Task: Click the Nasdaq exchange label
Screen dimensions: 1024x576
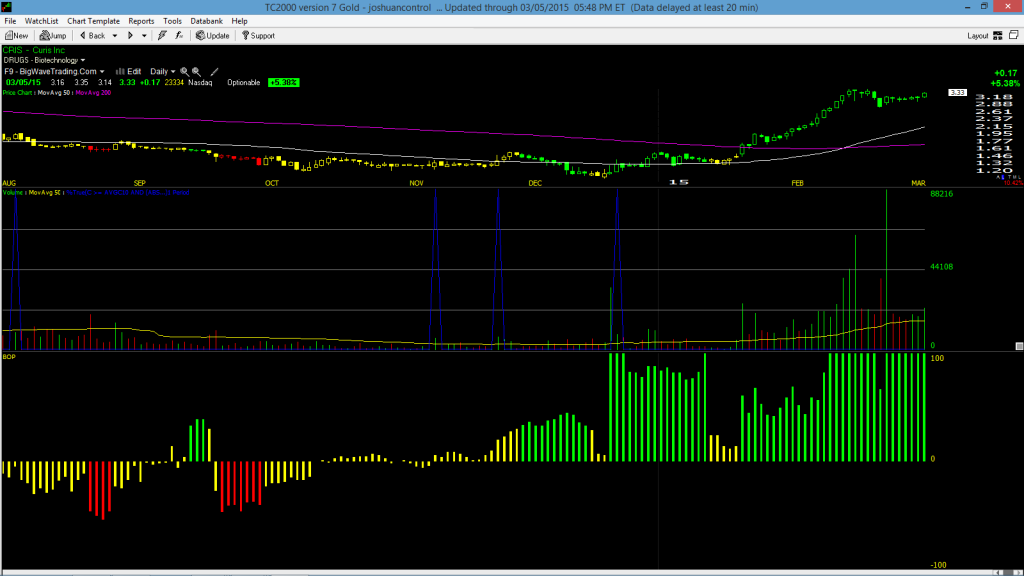Action: point(200,83)
